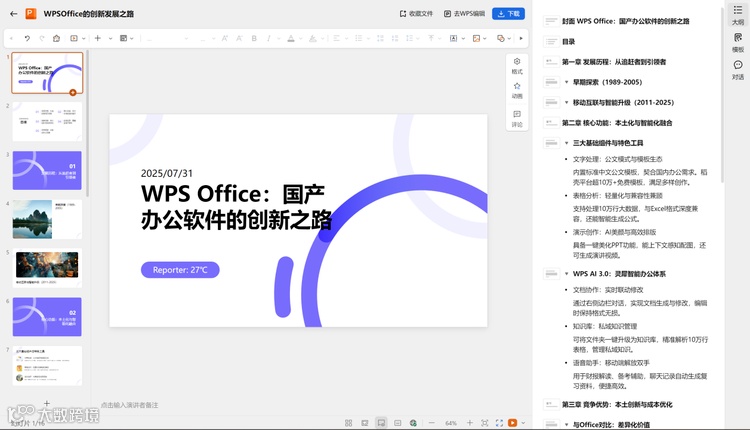Click the highlight color pen swatch
The image size is (750, 430).
(x=312, y=38)
